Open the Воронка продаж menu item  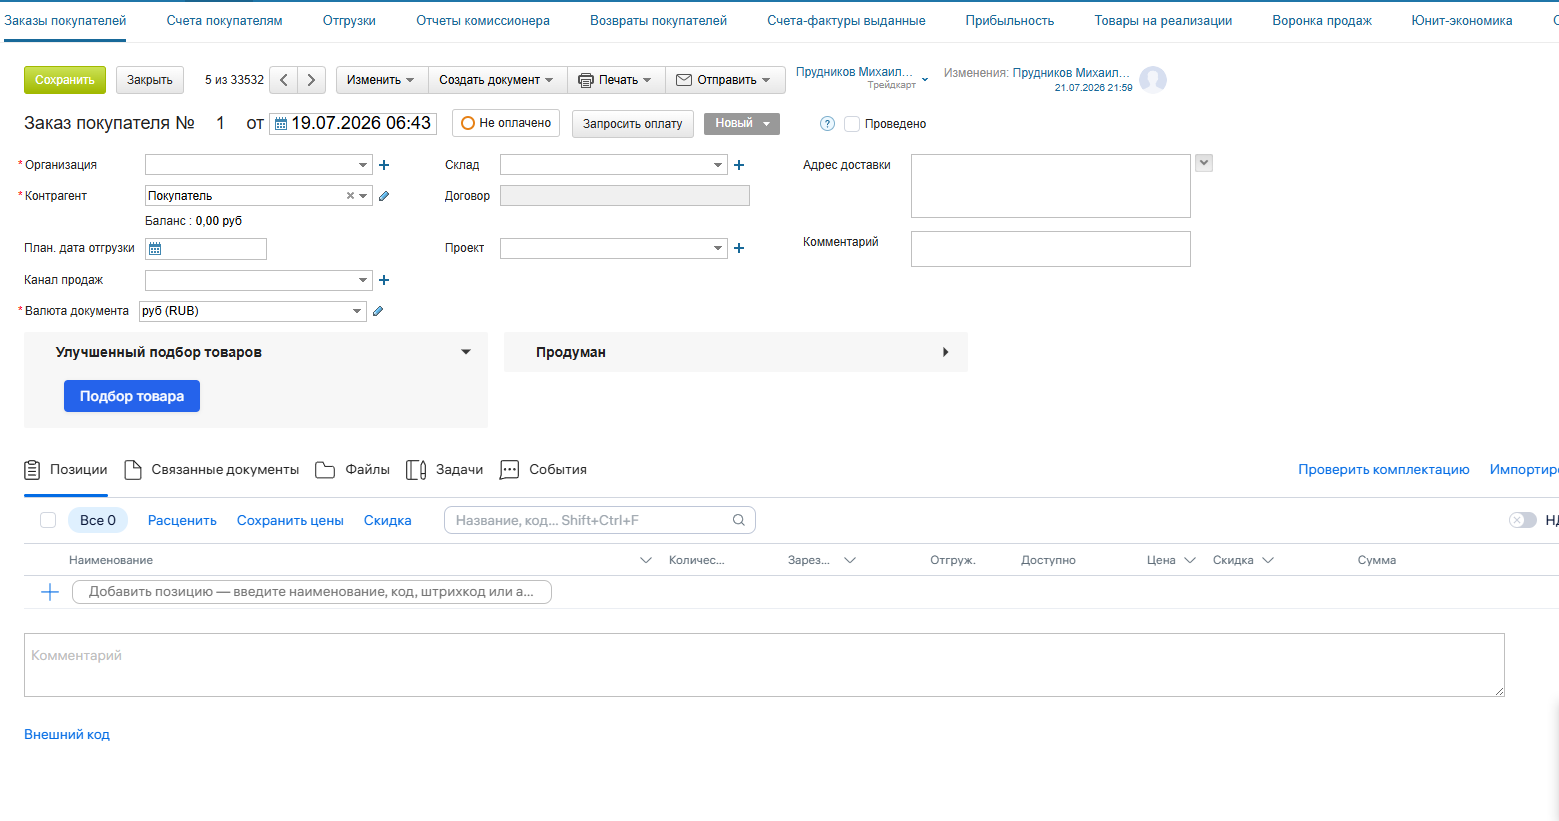(x=1322, y=20)
